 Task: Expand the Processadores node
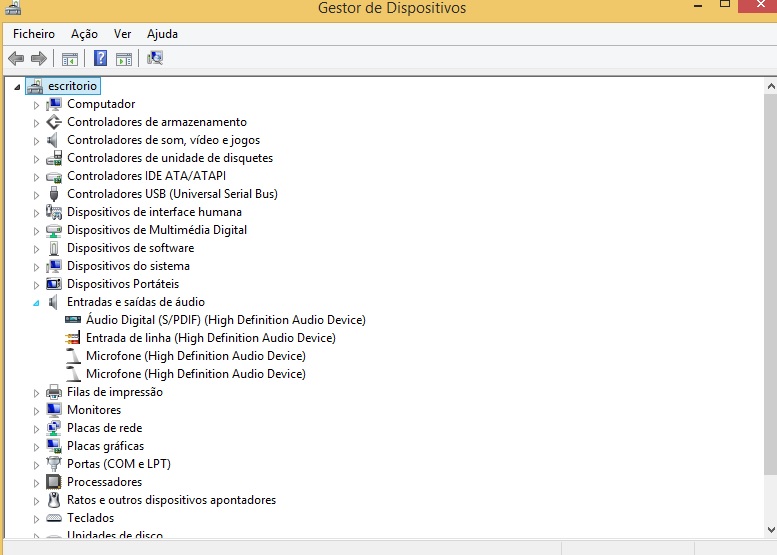[x=36, y=483]
